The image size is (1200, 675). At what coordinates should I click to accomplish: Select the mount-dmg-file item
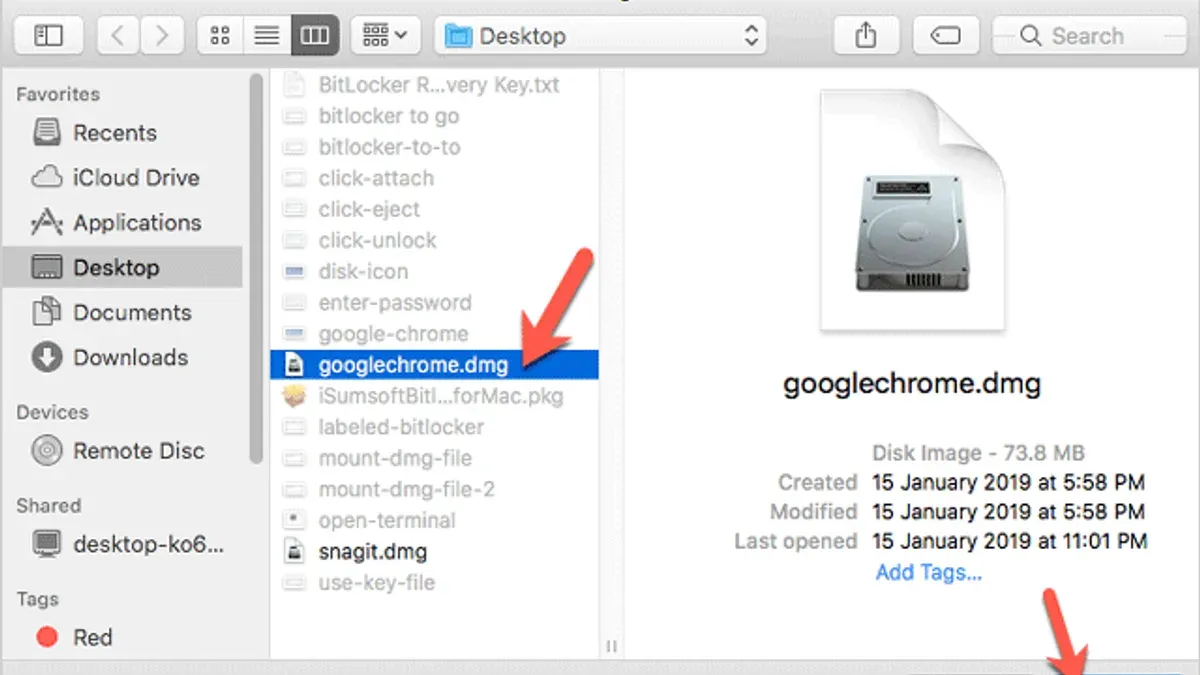coord(434,458)
